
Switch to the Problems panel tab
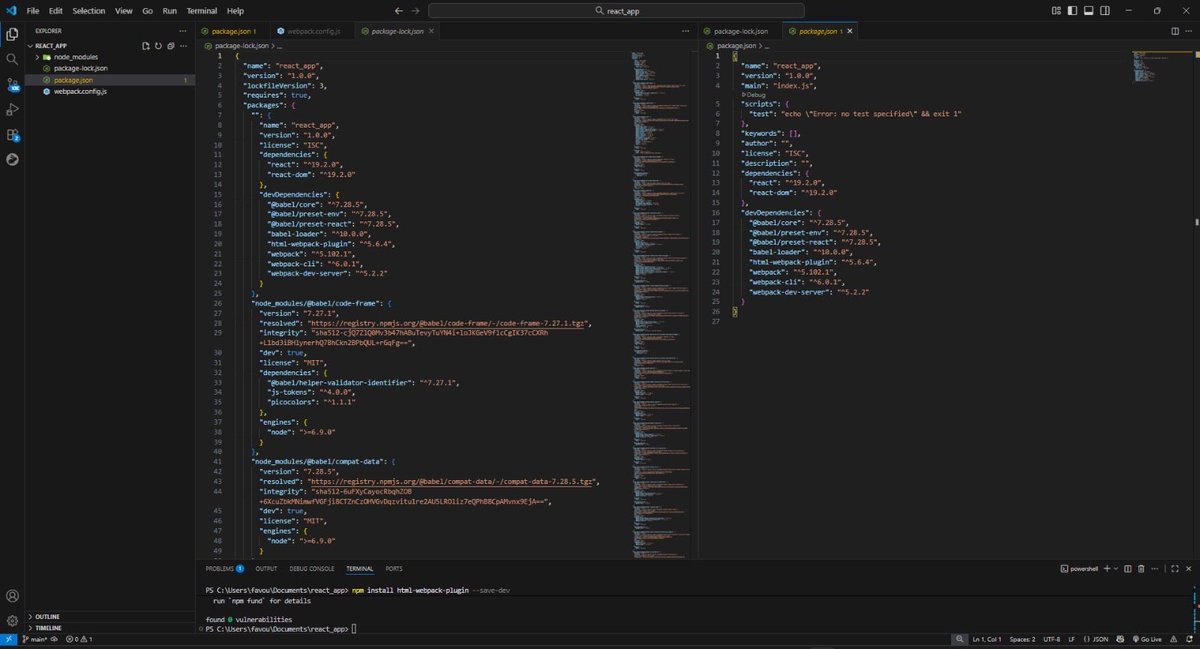point(224,568)
